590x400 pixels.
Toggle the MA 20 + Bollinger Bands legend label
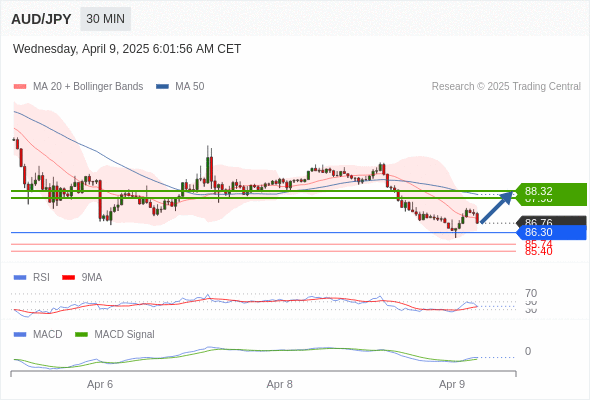point(88,87)
